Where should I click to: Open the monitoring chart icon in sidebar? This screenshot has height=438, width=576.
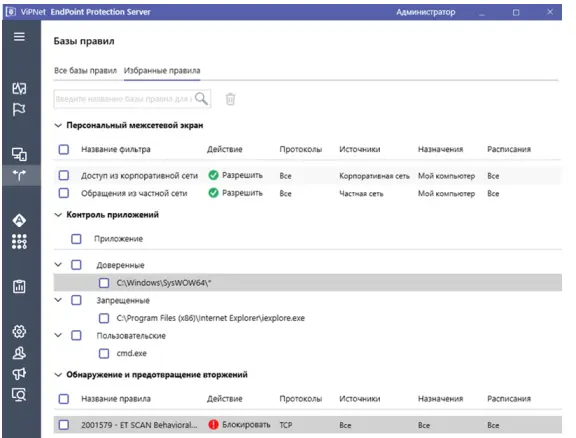pos(19,88)
